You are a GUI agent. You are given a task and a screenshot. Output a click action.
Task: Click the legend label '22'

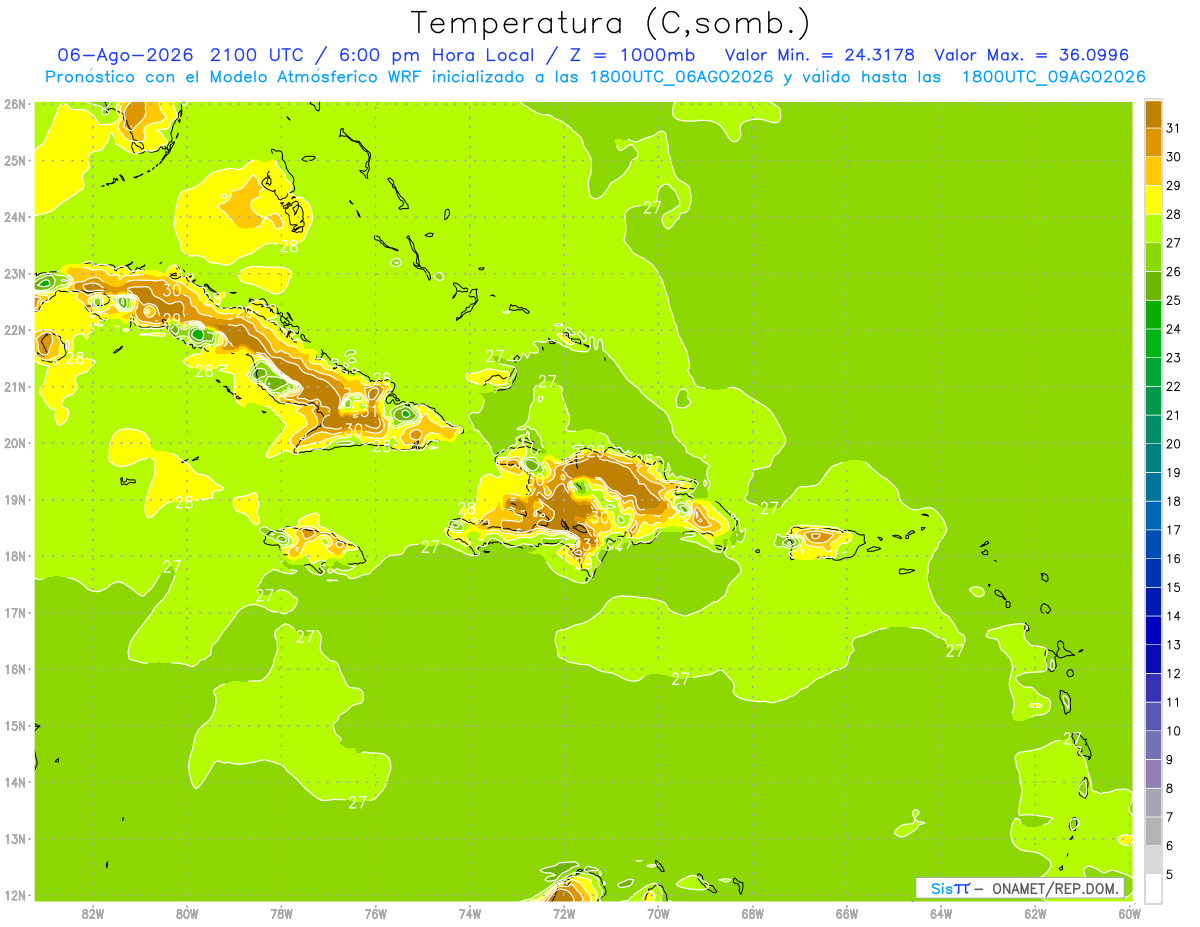click(x=1174, y=386)
